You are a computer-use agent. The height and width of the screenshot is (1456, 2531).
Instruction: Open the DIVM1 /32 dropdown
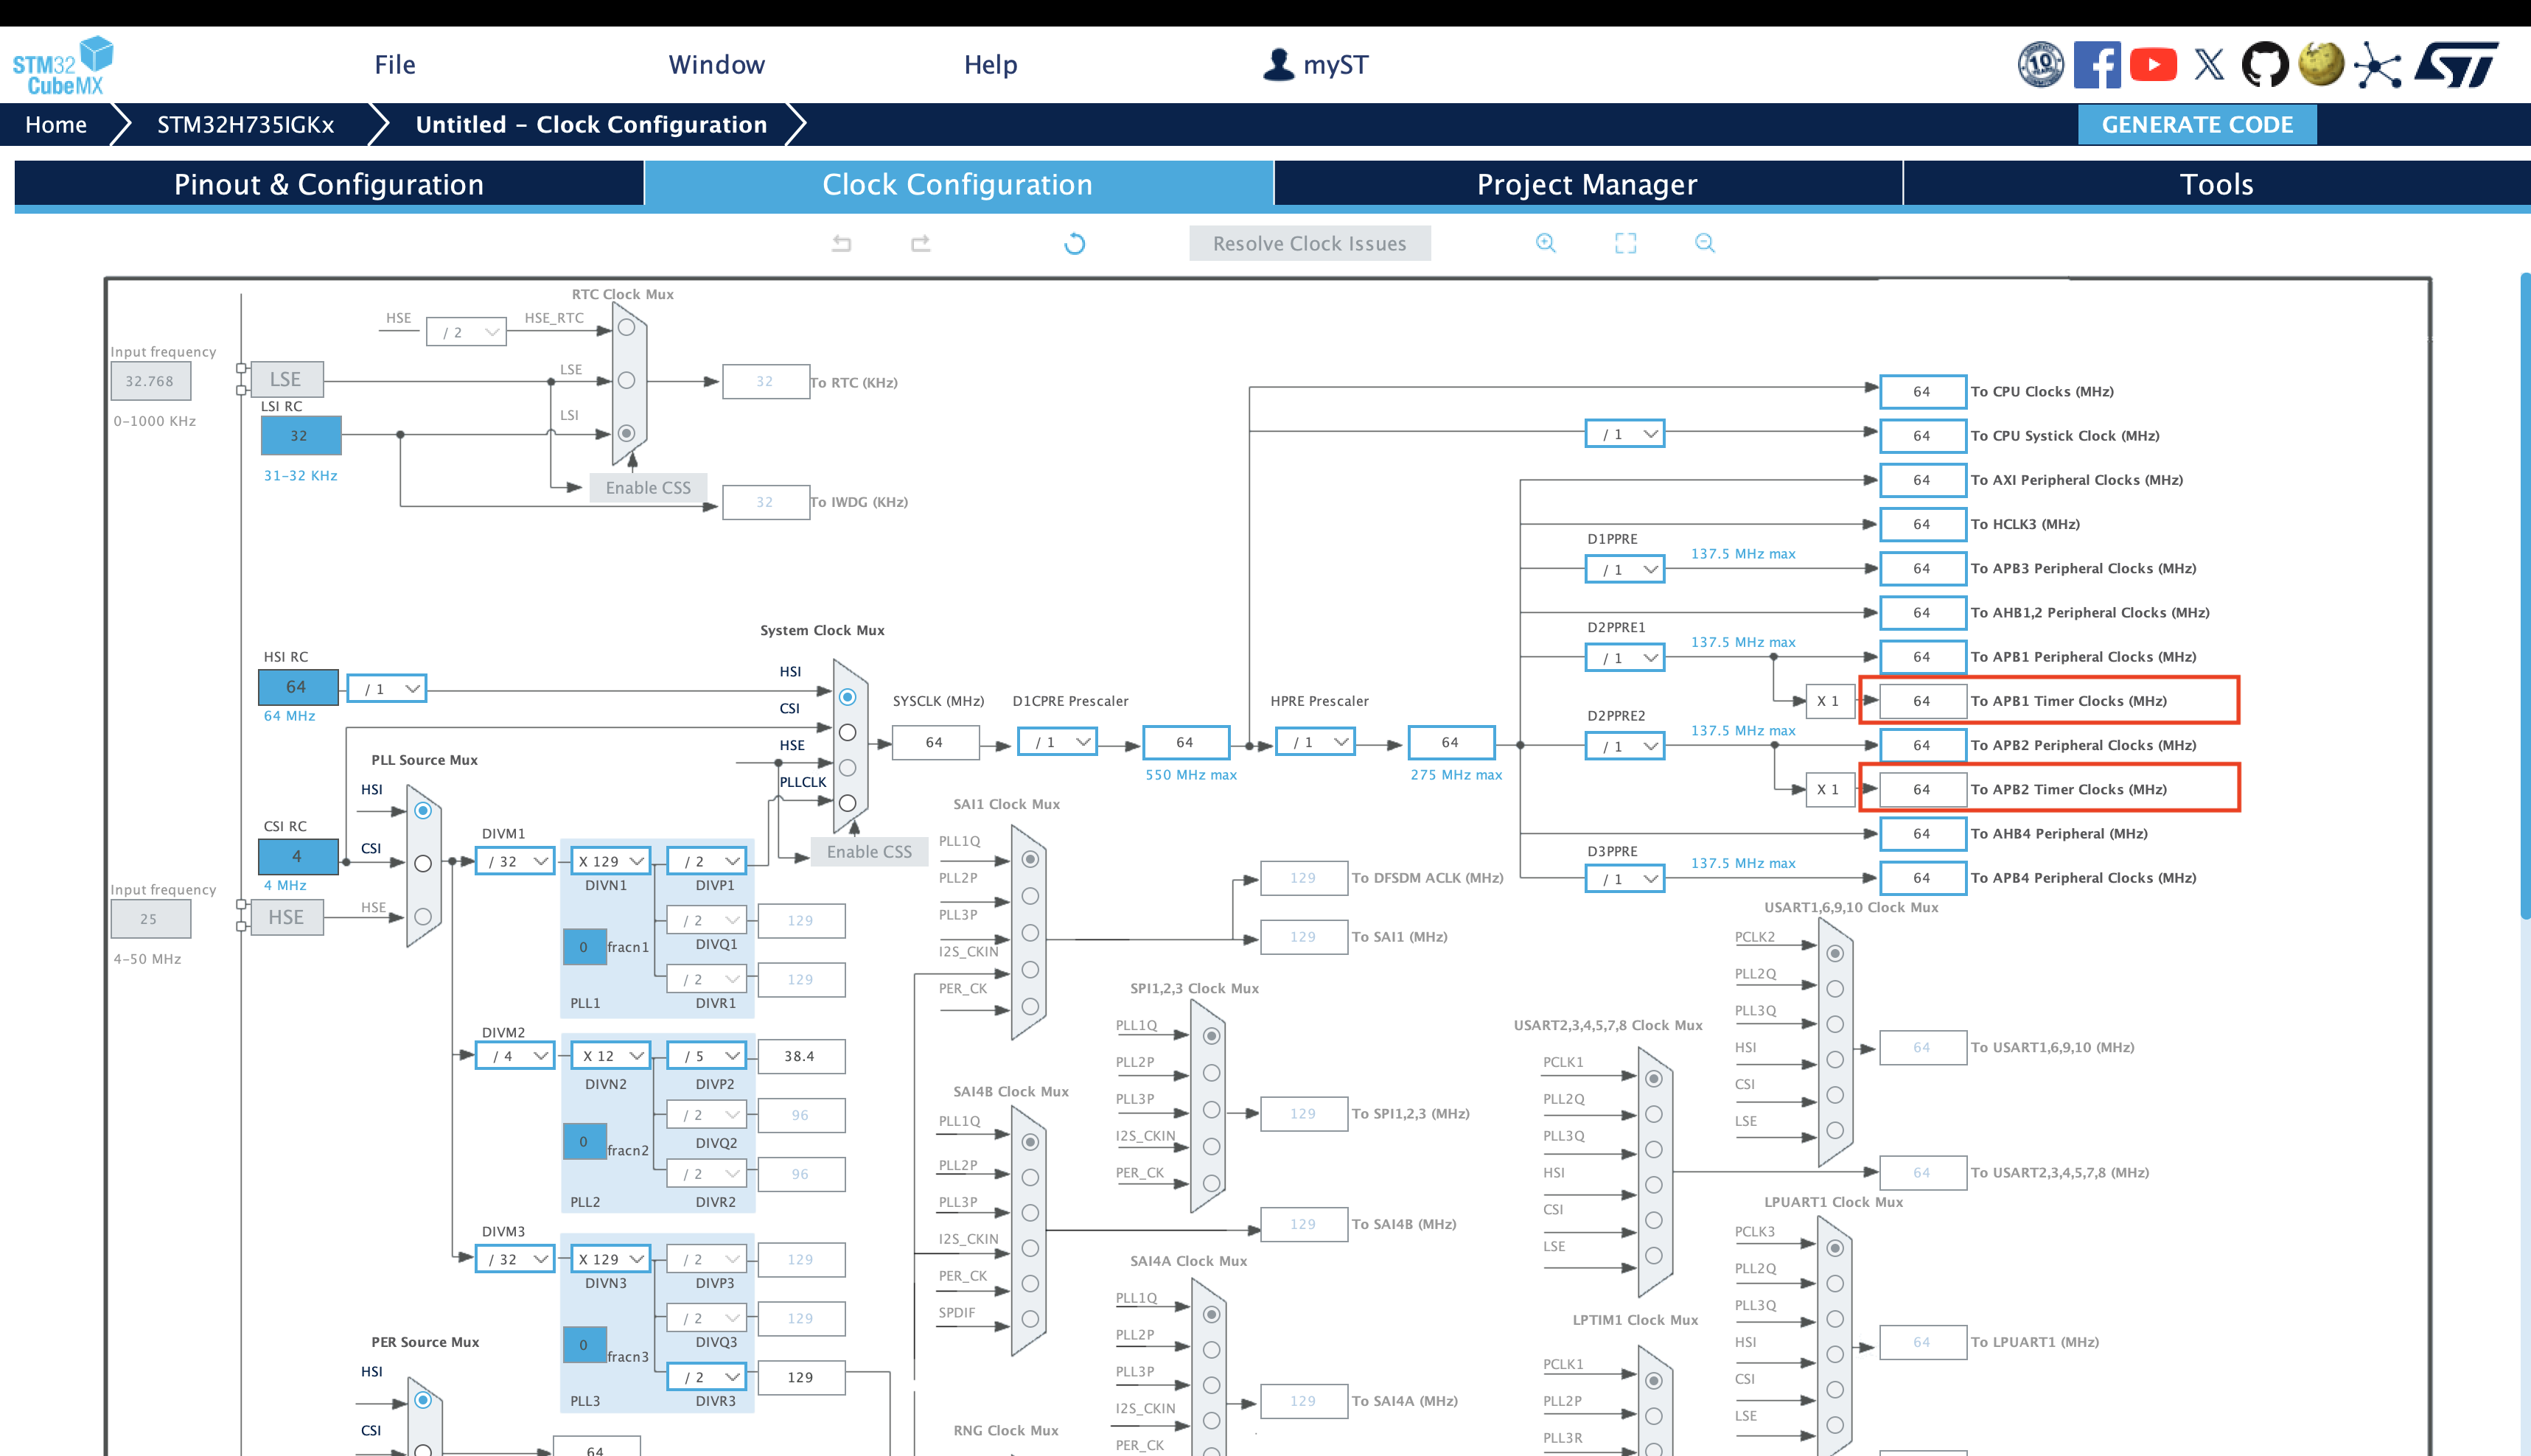515,860
